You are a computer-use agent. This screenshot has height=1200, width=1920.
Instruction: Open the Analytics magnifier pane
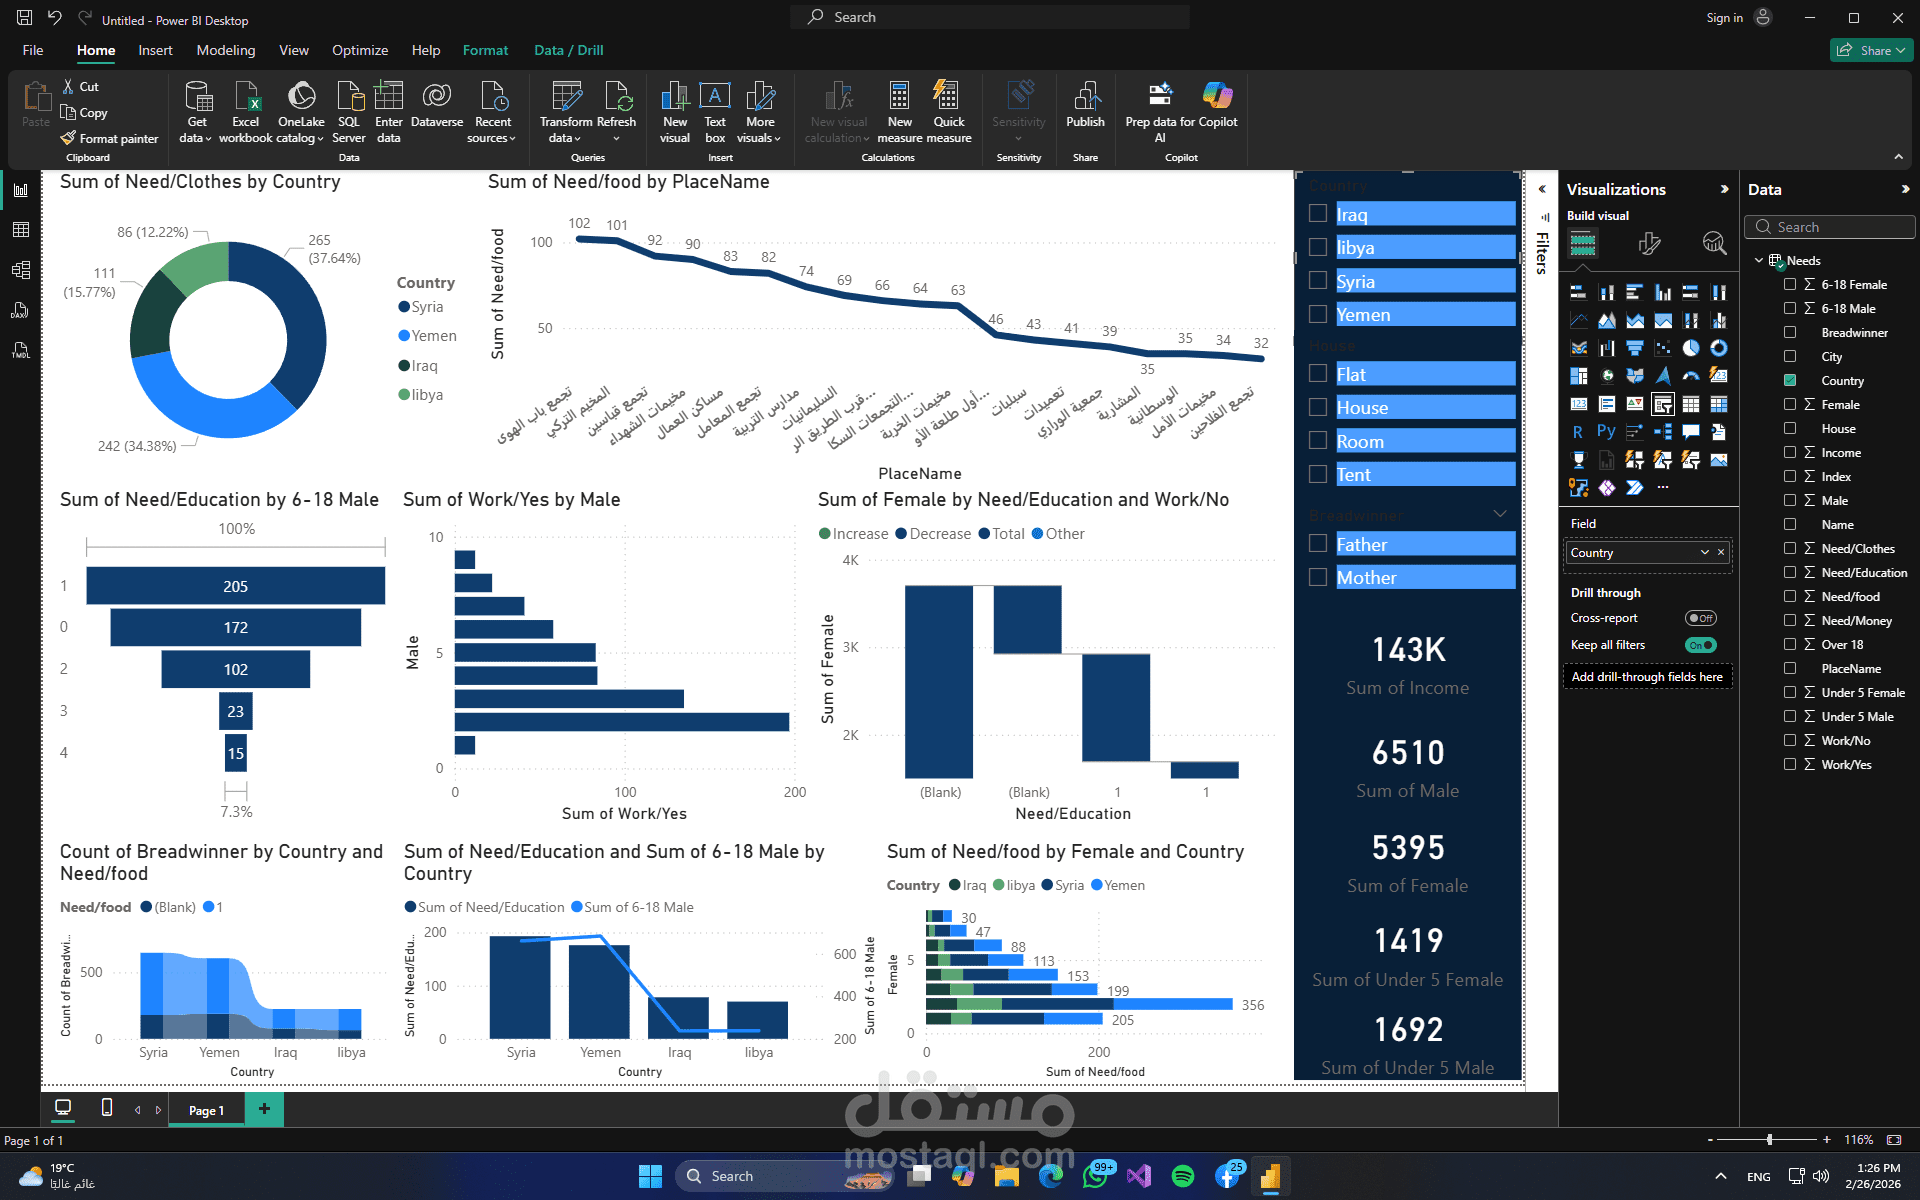tap(1714, 243)
